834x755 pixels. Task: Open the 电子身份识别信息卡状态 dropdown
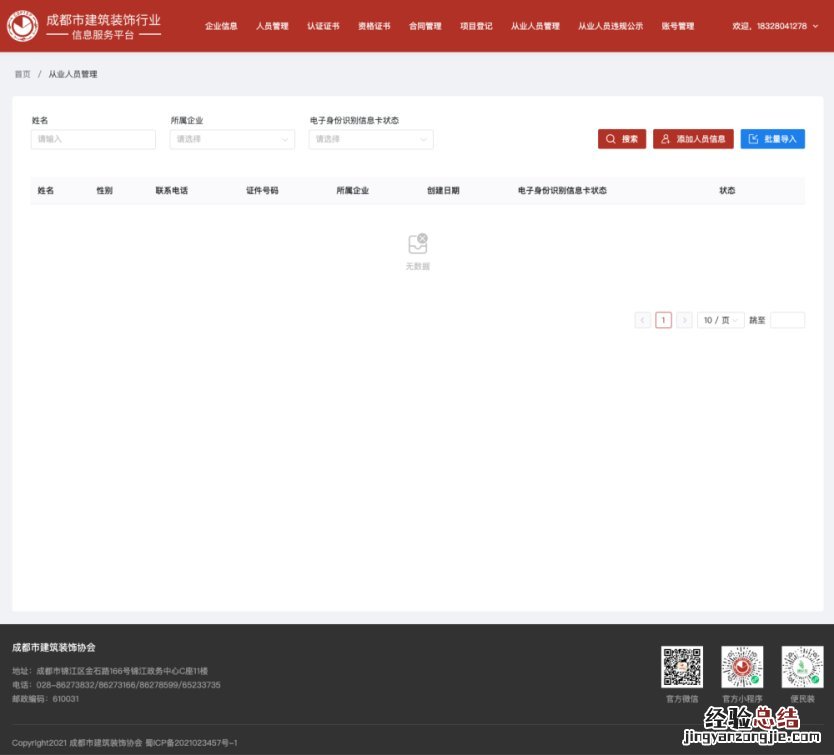(x=371, y=139)
